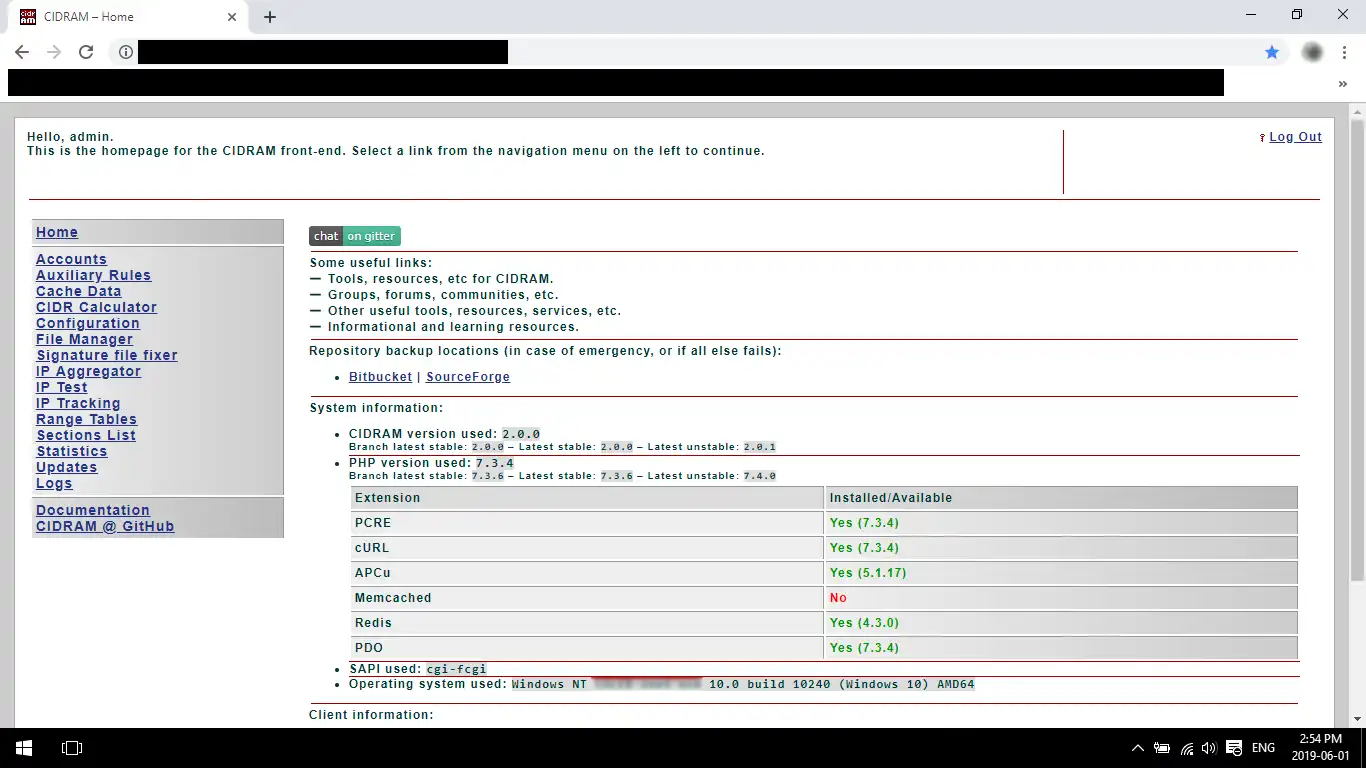Click the page's vertical scrollbar
The image size is (1366, 768).
pyautogui.click(x=1357, y=350)
